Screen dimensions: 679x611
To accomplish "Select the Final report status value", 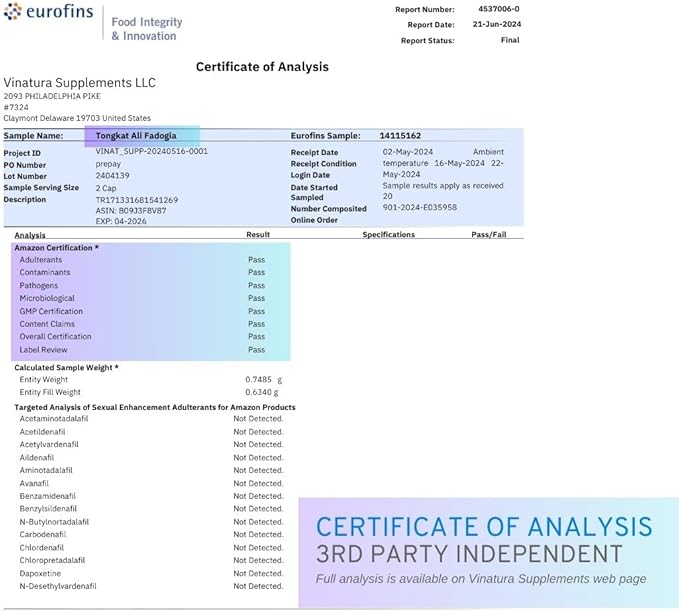I will [509, 40].
